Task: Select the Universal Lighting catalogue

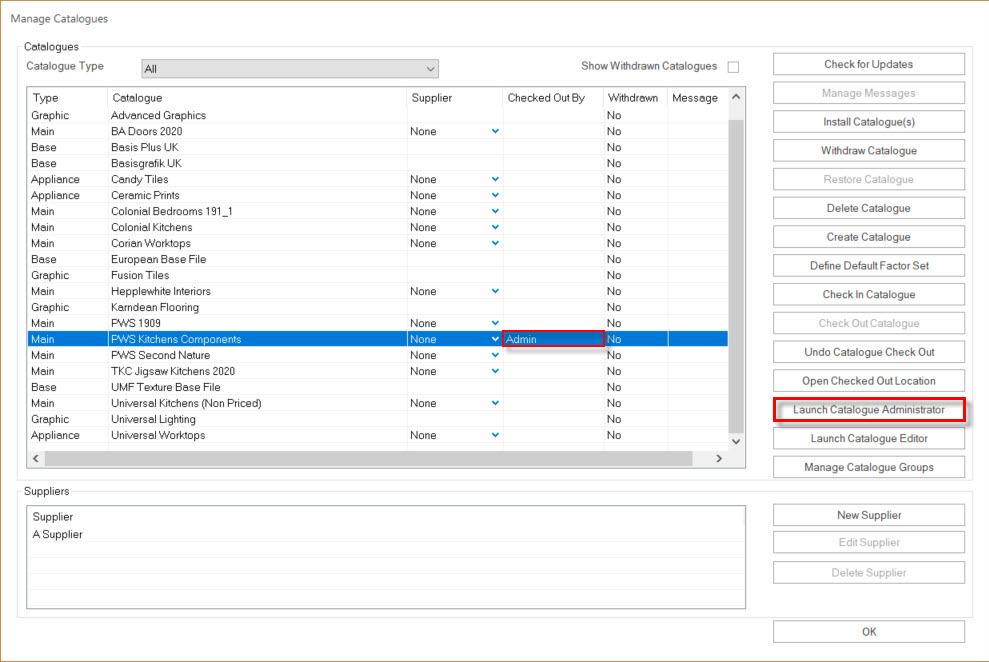Action: tap(378, 419)
